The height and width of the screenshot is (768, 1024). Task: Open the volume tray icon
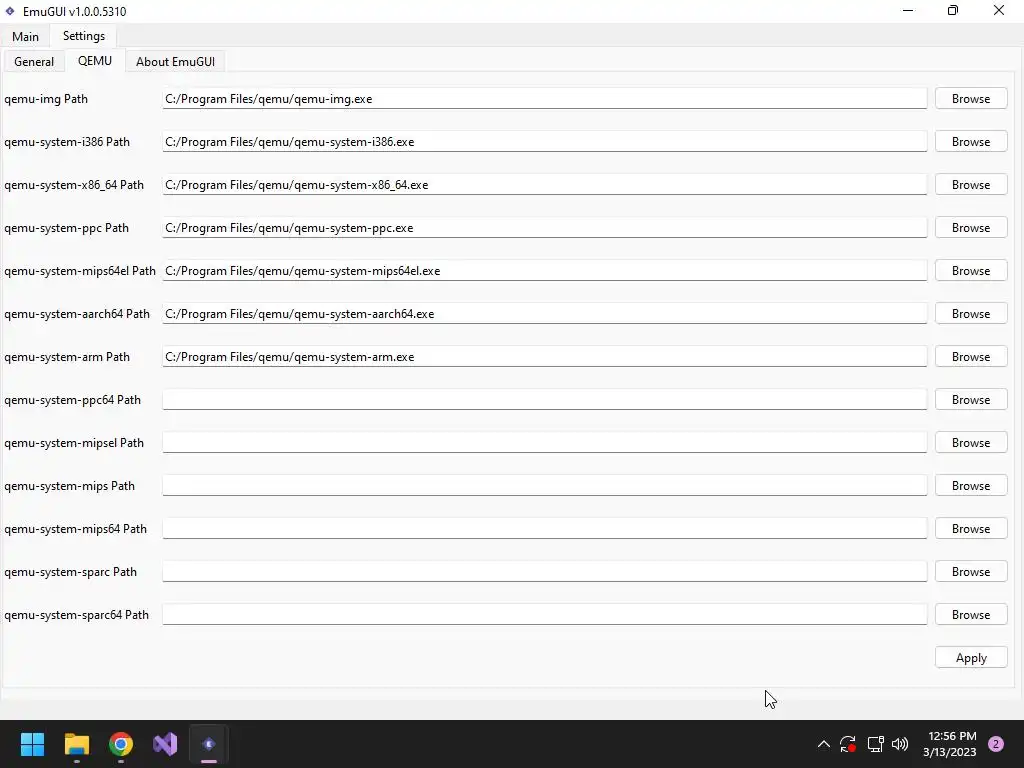pyautogui.click(x=900, y=744)
